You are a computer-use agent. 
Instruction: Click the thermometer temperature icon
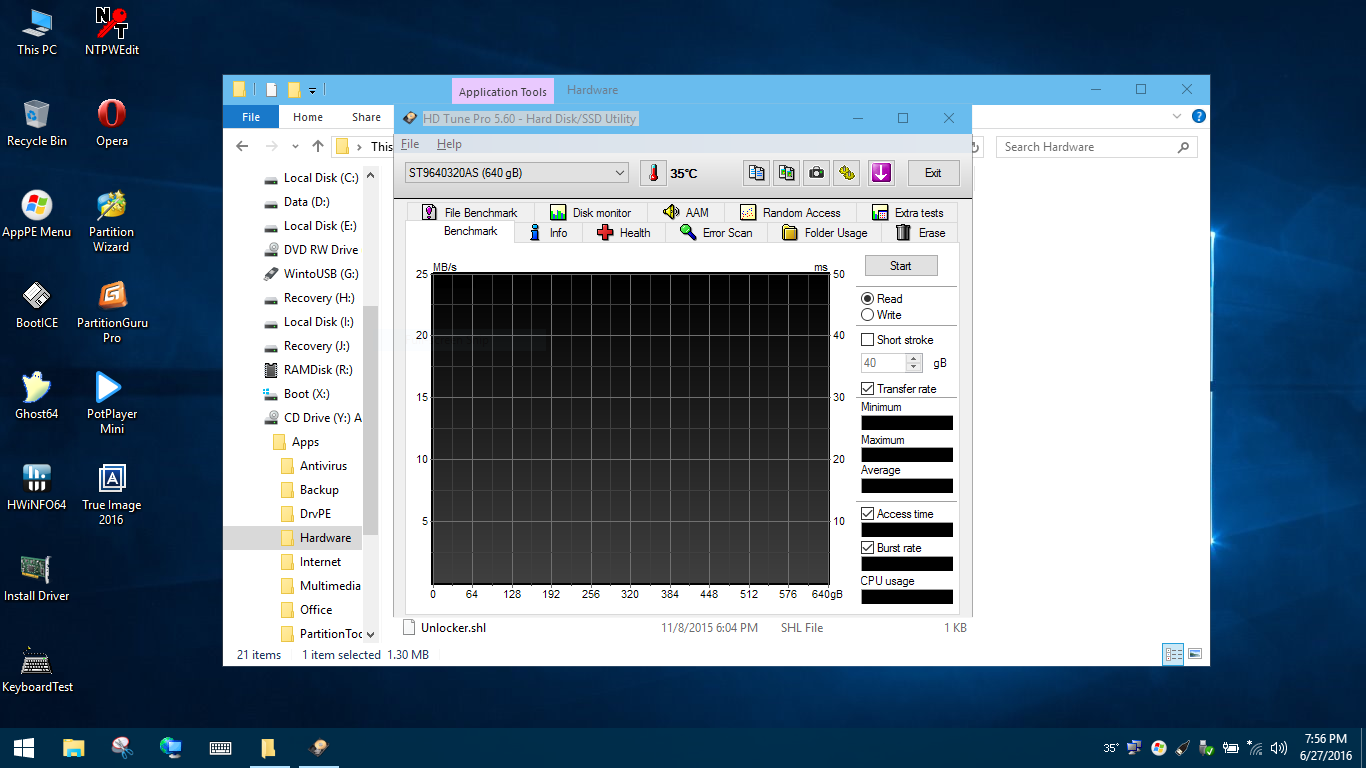point(653,173)
